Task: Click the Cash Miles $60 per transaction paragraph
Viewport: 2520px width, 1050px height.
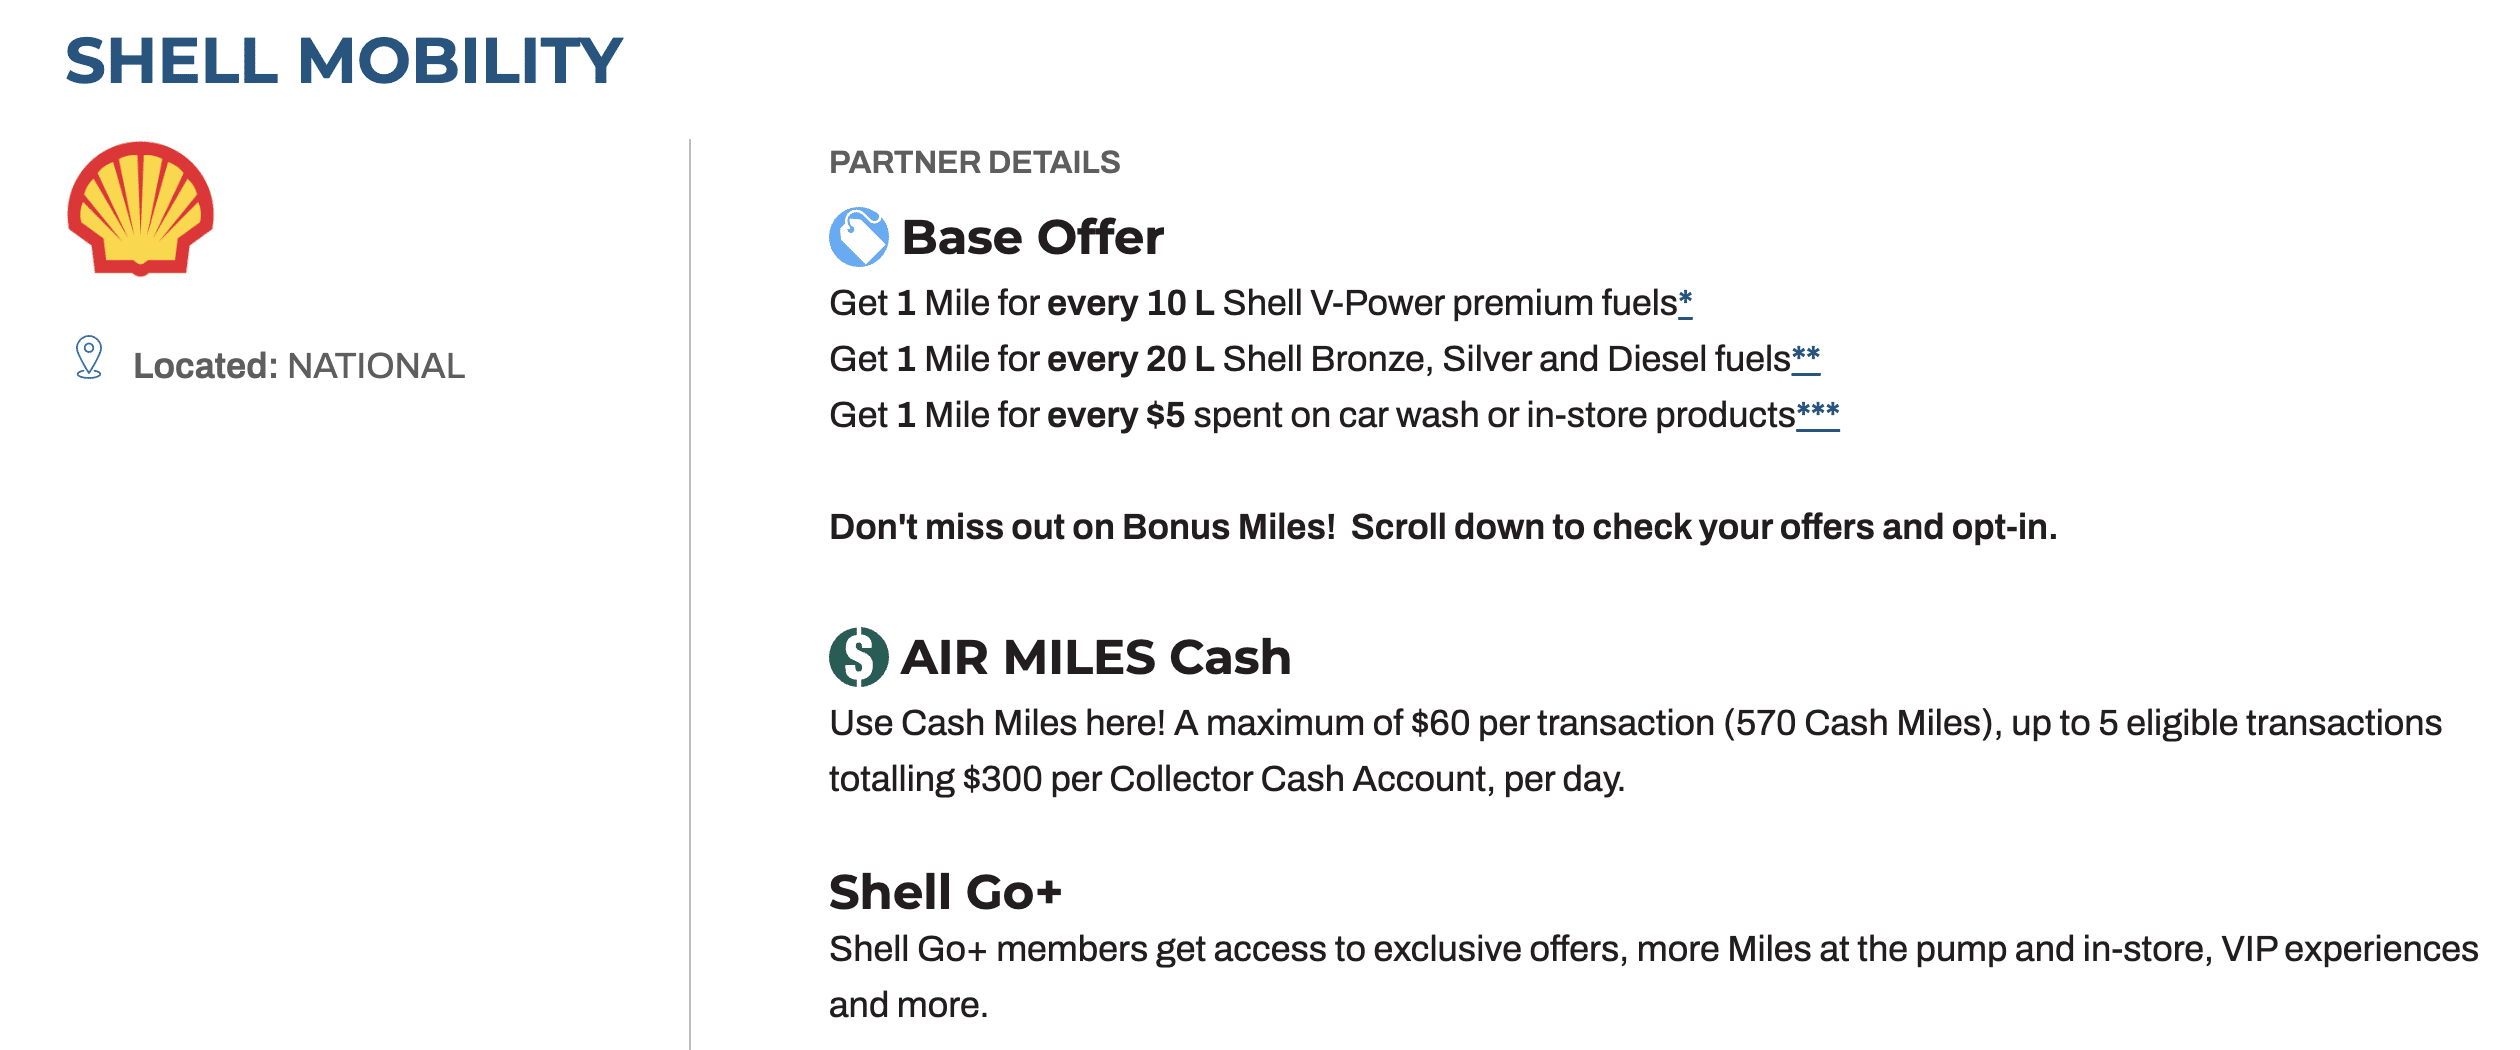Action: [1634, 750]
